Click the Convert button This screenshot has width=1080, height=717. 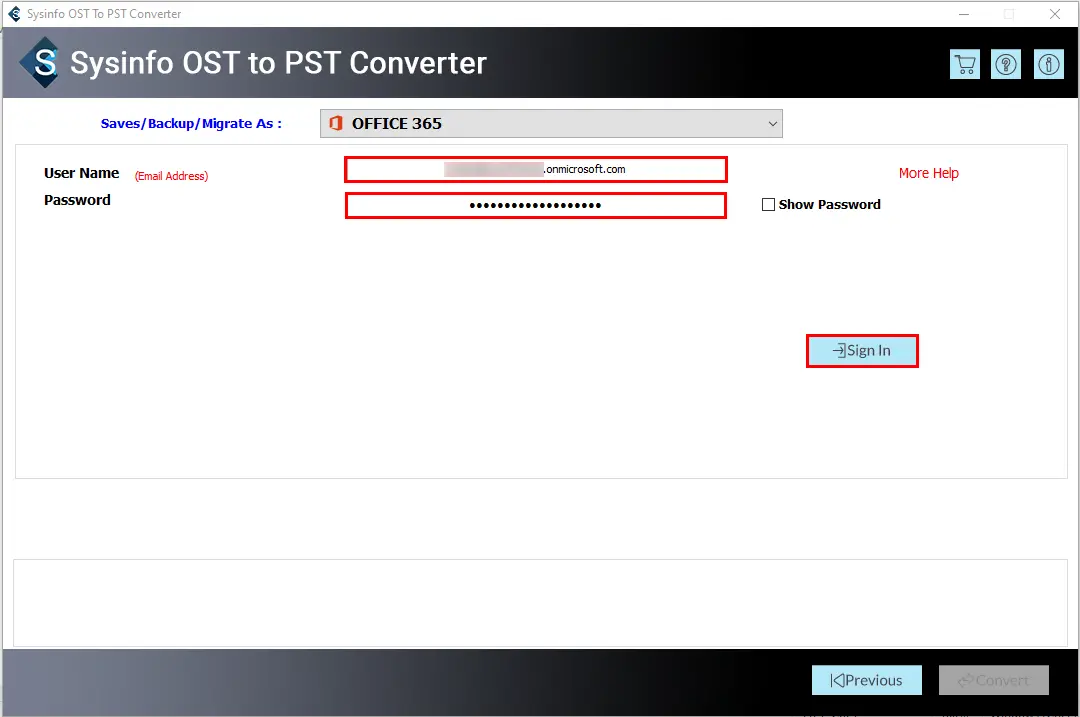tap(994, 680)
